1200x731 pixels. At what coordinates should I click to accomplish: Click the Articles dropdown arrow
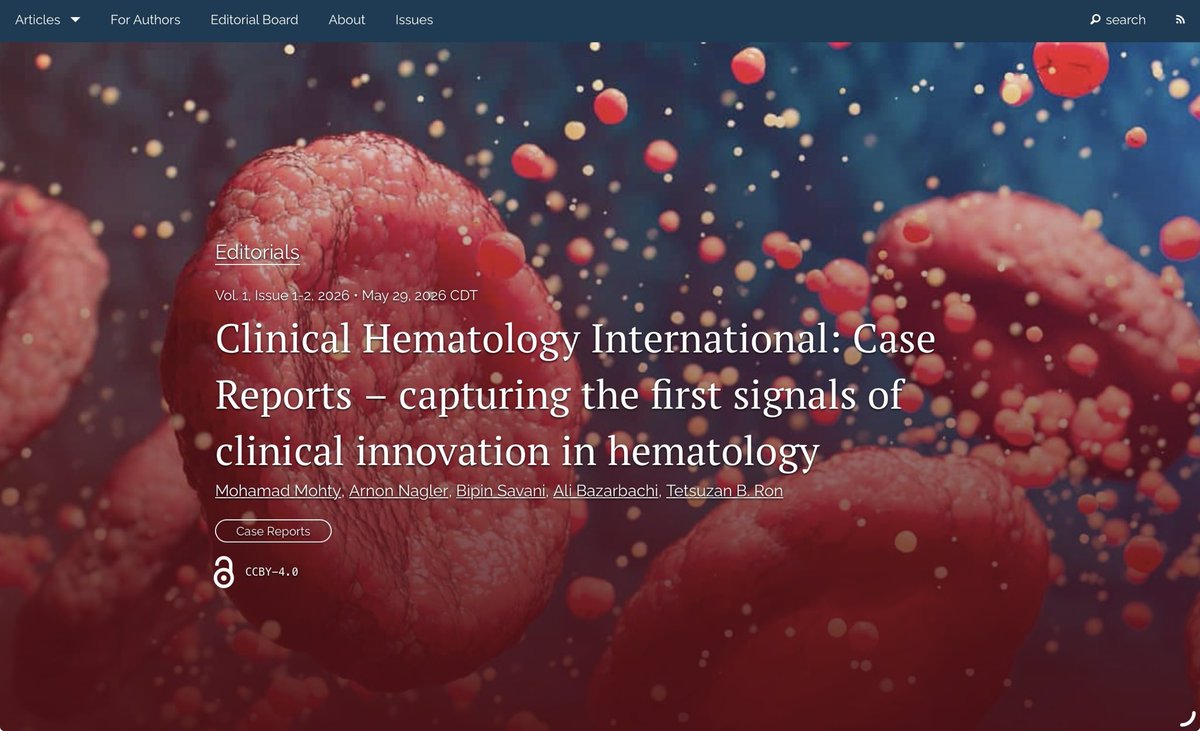tap(75, 20)
